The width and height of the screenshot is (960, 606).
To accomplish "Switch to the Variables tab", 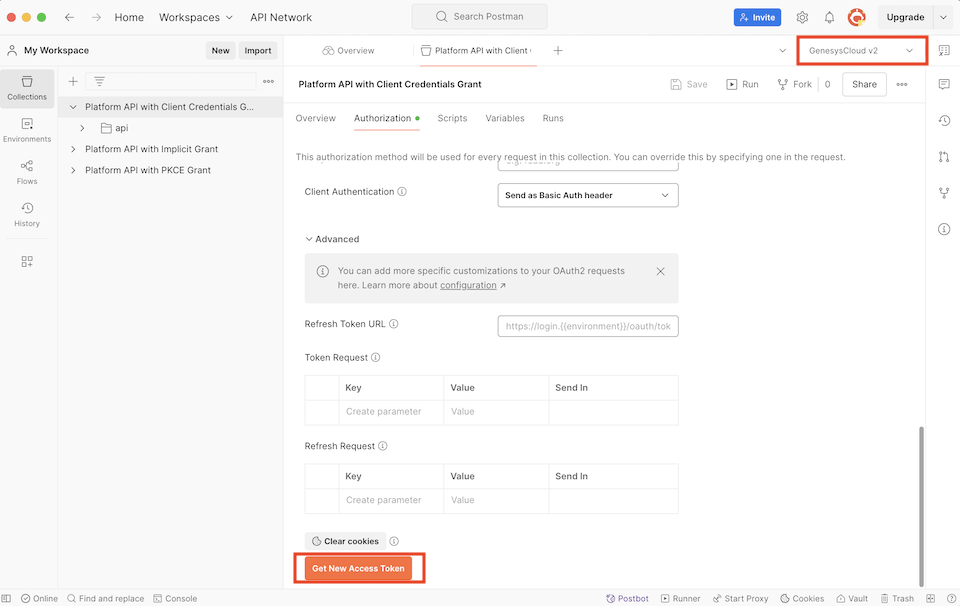I will 505,118.
